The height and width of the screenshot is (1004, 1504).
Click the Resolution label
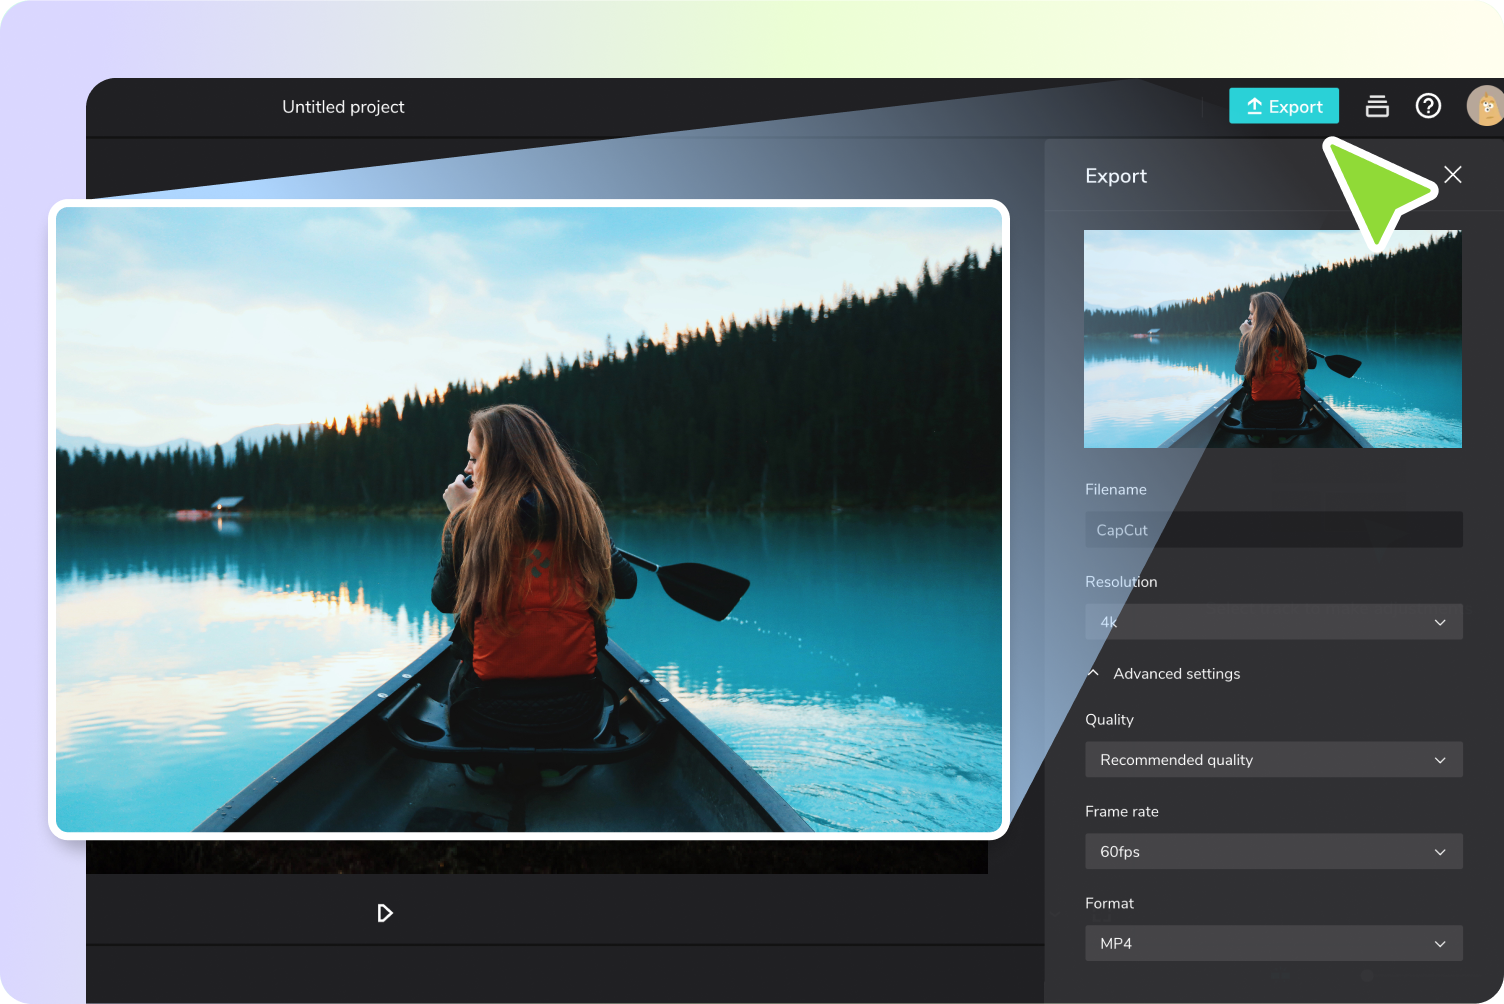click(x=1121, y=582)
